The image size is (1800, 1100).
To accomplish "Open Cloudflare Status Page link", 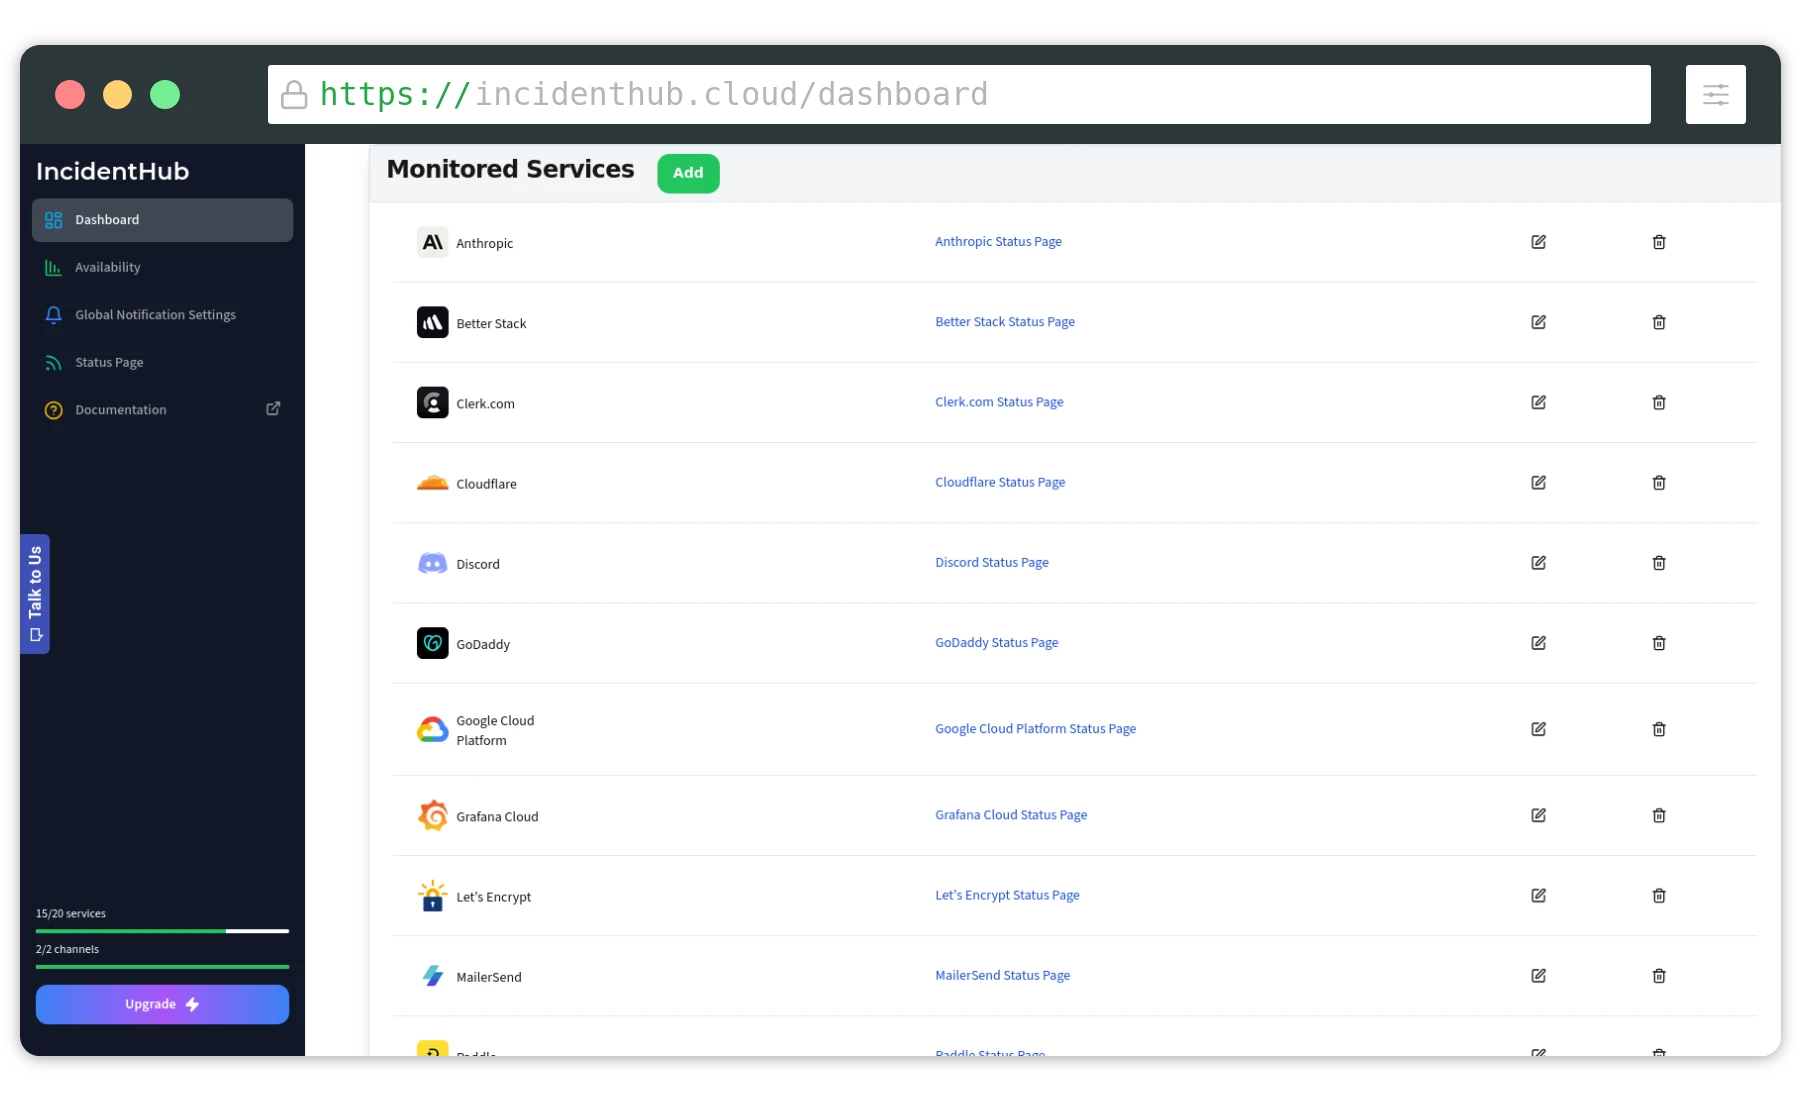I will click(1000, 482).
